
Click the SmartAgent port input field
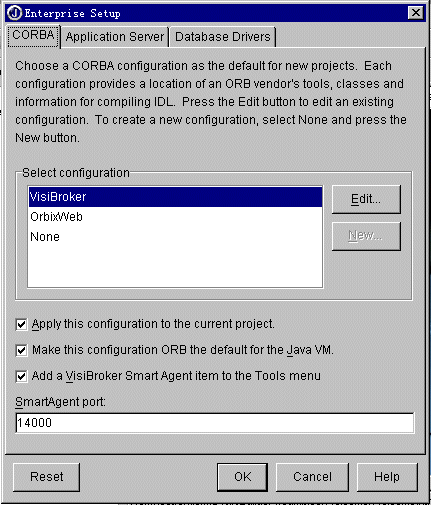pyautogui.click(x=215, y=423)
